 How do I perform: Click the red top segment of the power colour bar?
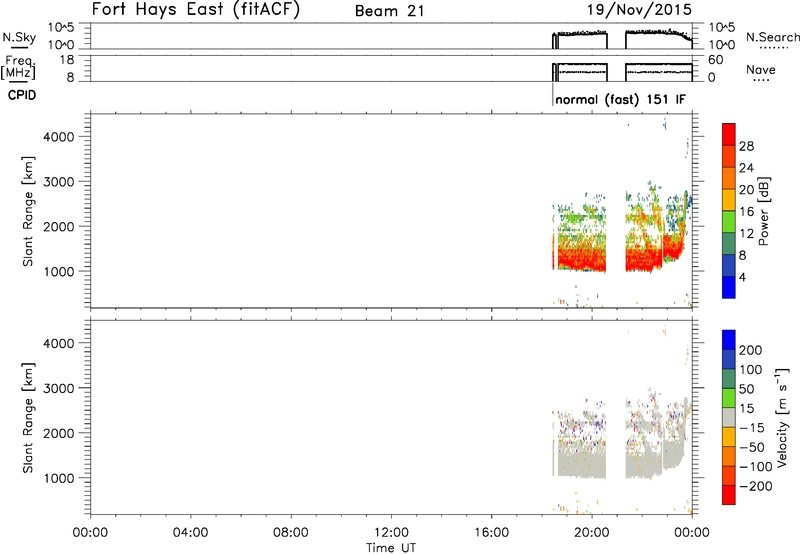pos(729,134)
